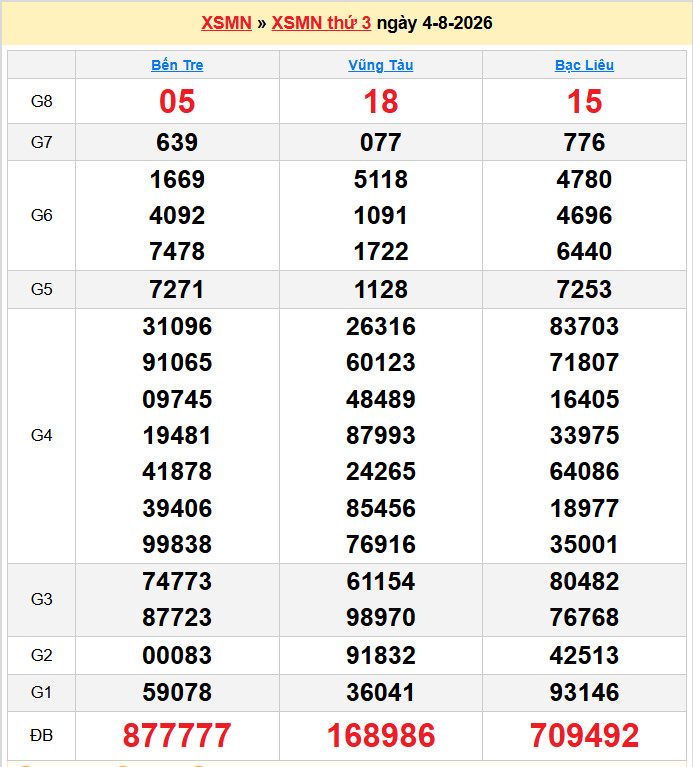Click the G6 row label
The image size is (693, 767).
pyautogui.click(x=42, y=215)
